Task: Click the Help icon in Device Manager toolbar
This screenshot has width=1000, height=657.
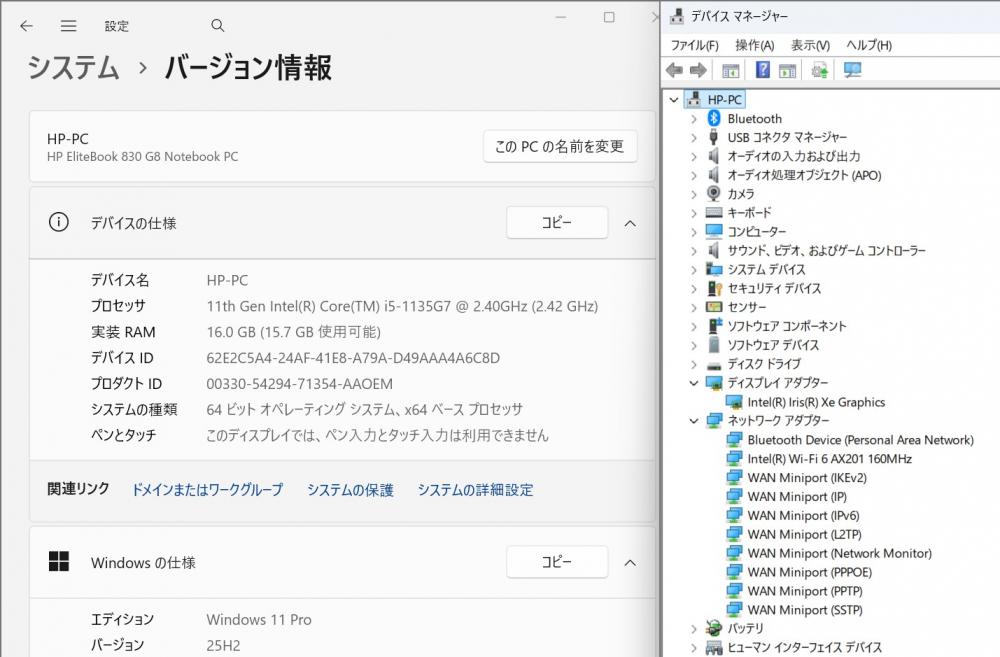Action: tap(762, 70)
